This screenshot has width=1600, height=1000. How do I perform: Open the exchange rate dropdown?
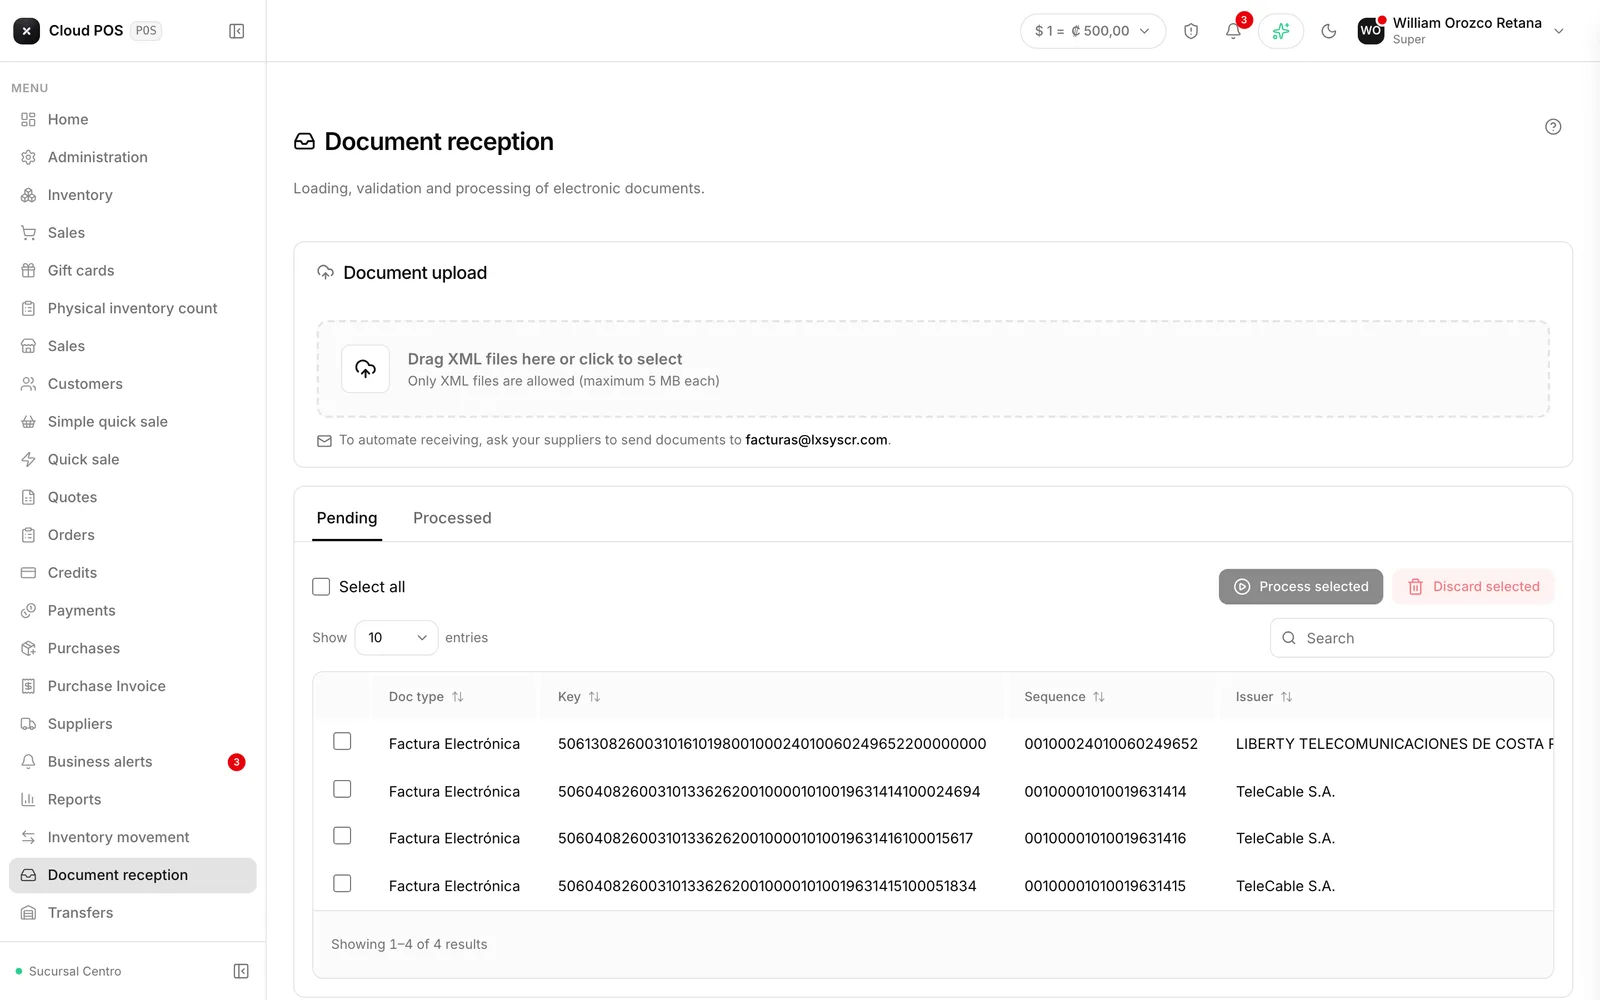tap(1093, 31)
